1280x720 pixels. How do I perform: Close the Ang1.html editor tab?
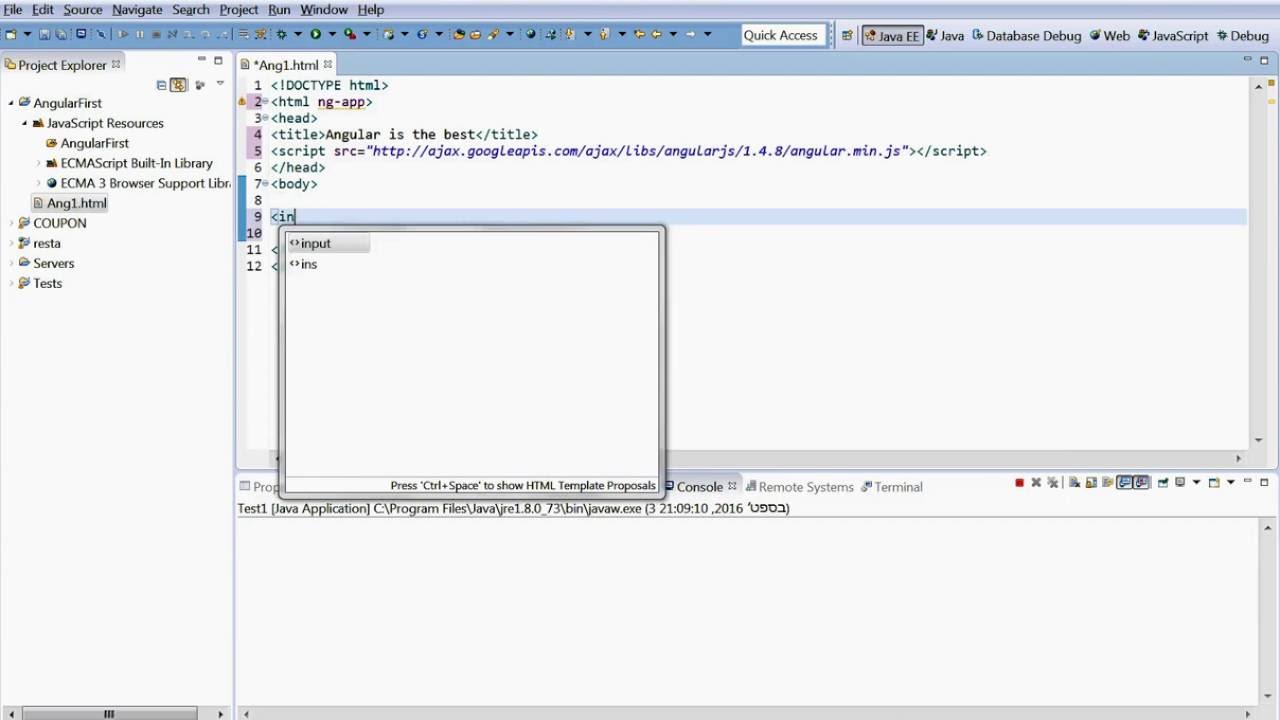(x=327, y=64)
